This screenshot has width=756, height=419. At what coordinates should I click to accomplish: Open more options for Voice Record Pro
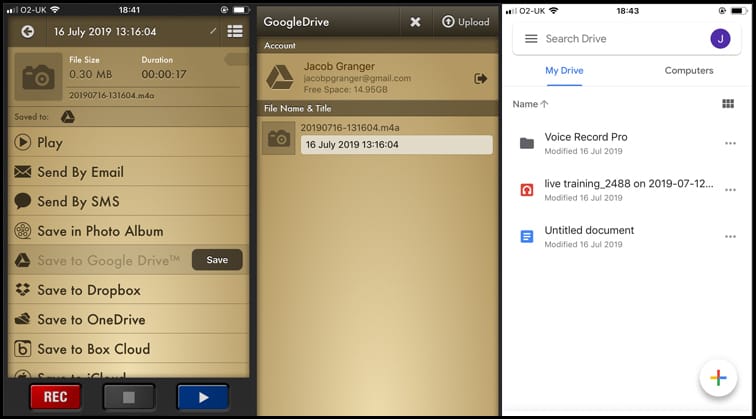click(x=730, y=143)
